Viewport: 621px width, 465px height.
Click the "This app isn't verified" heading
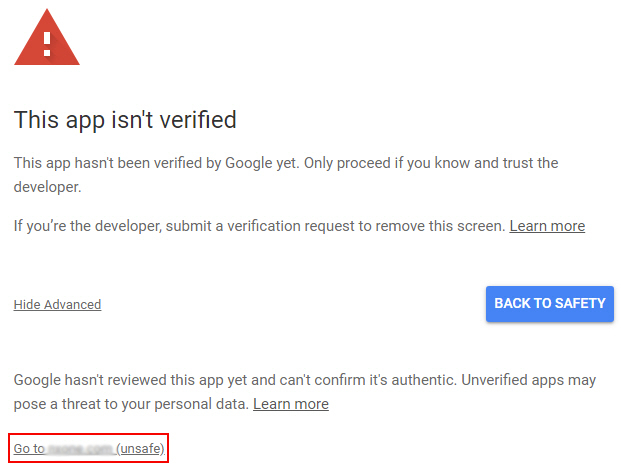pos(125,120)
